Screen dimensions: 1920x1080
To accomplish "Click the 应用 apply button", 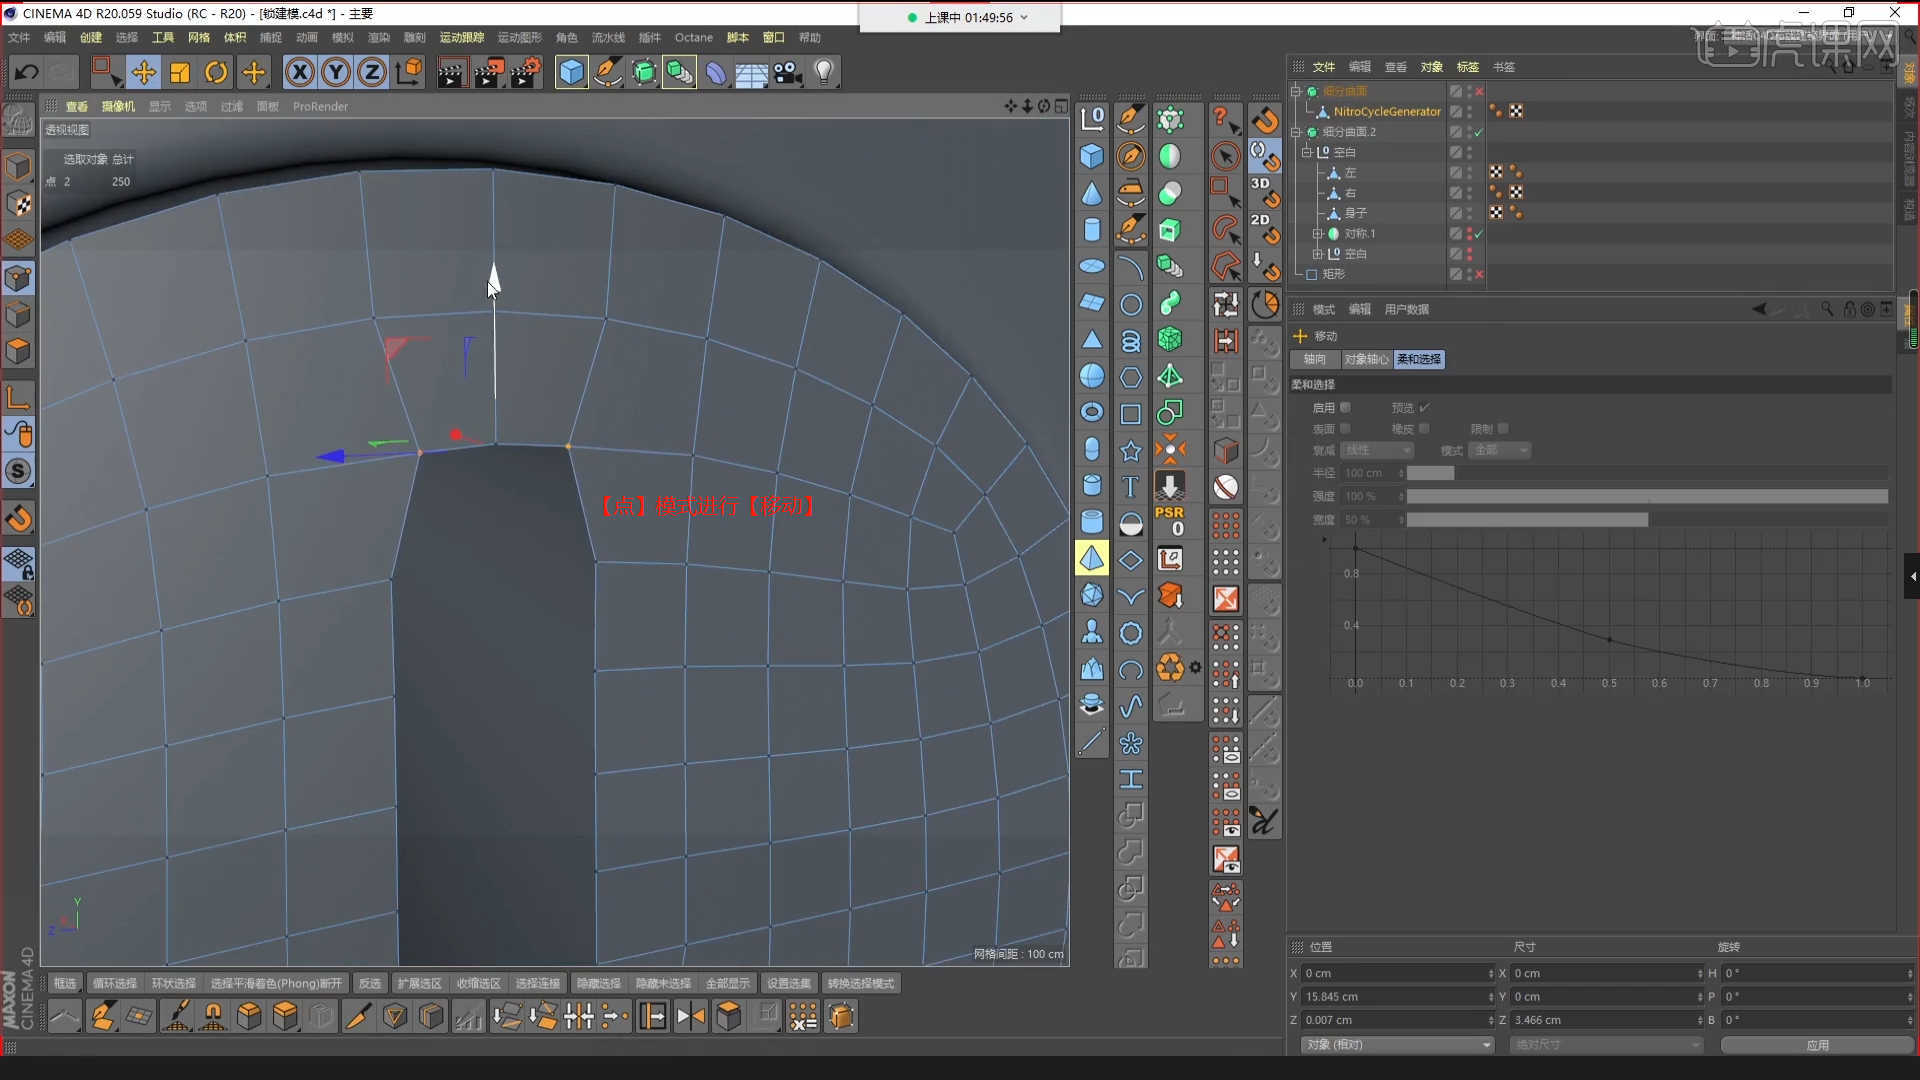I will (1817, 1045).
